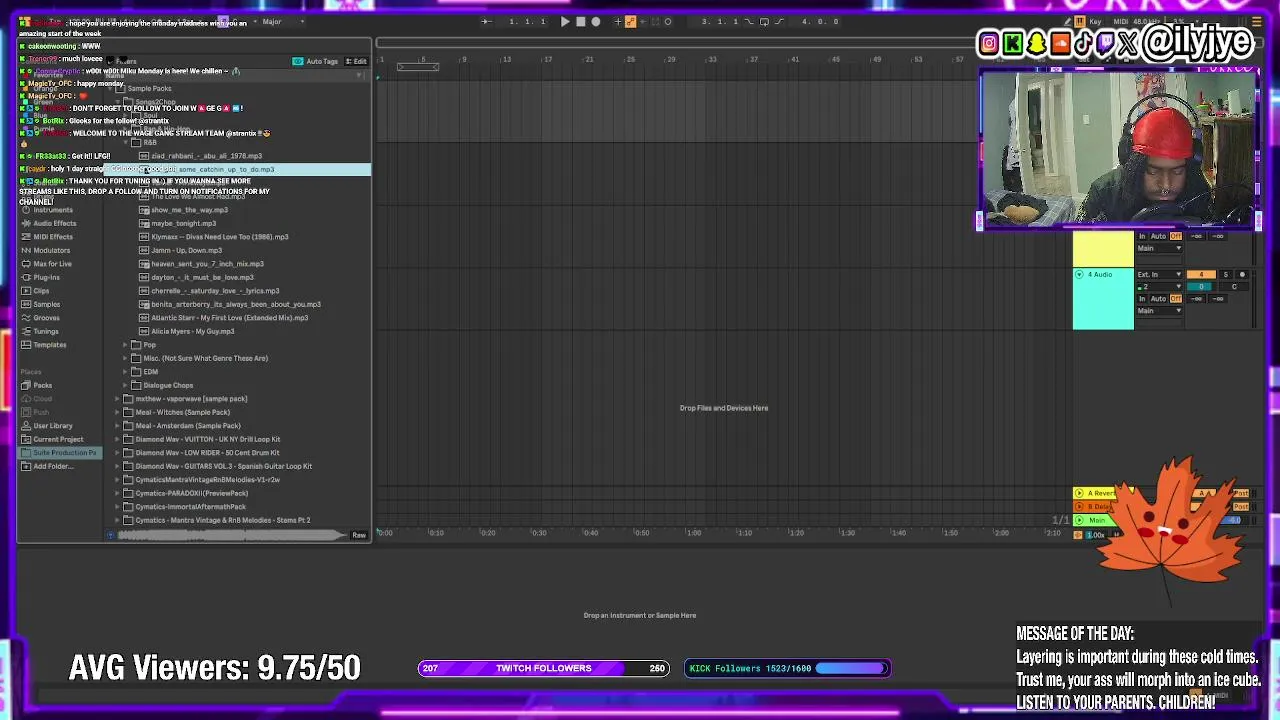Image resolution: width=1280 pixels, height=720 pixels.
Task: Select the highlighted Suite Production place
Action: click(60, 453)
